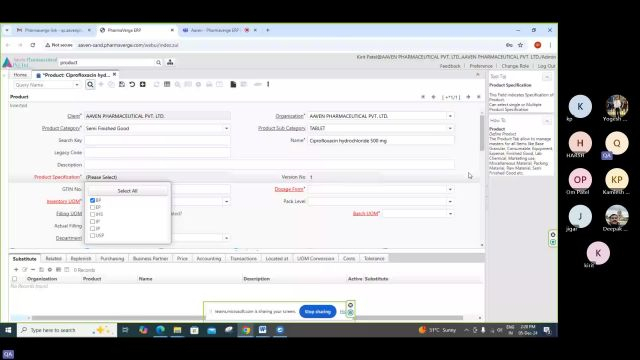Open the Tolerance tab
Image resolution: width=640 pixels, height=360 pixels.
pos(374,259)
